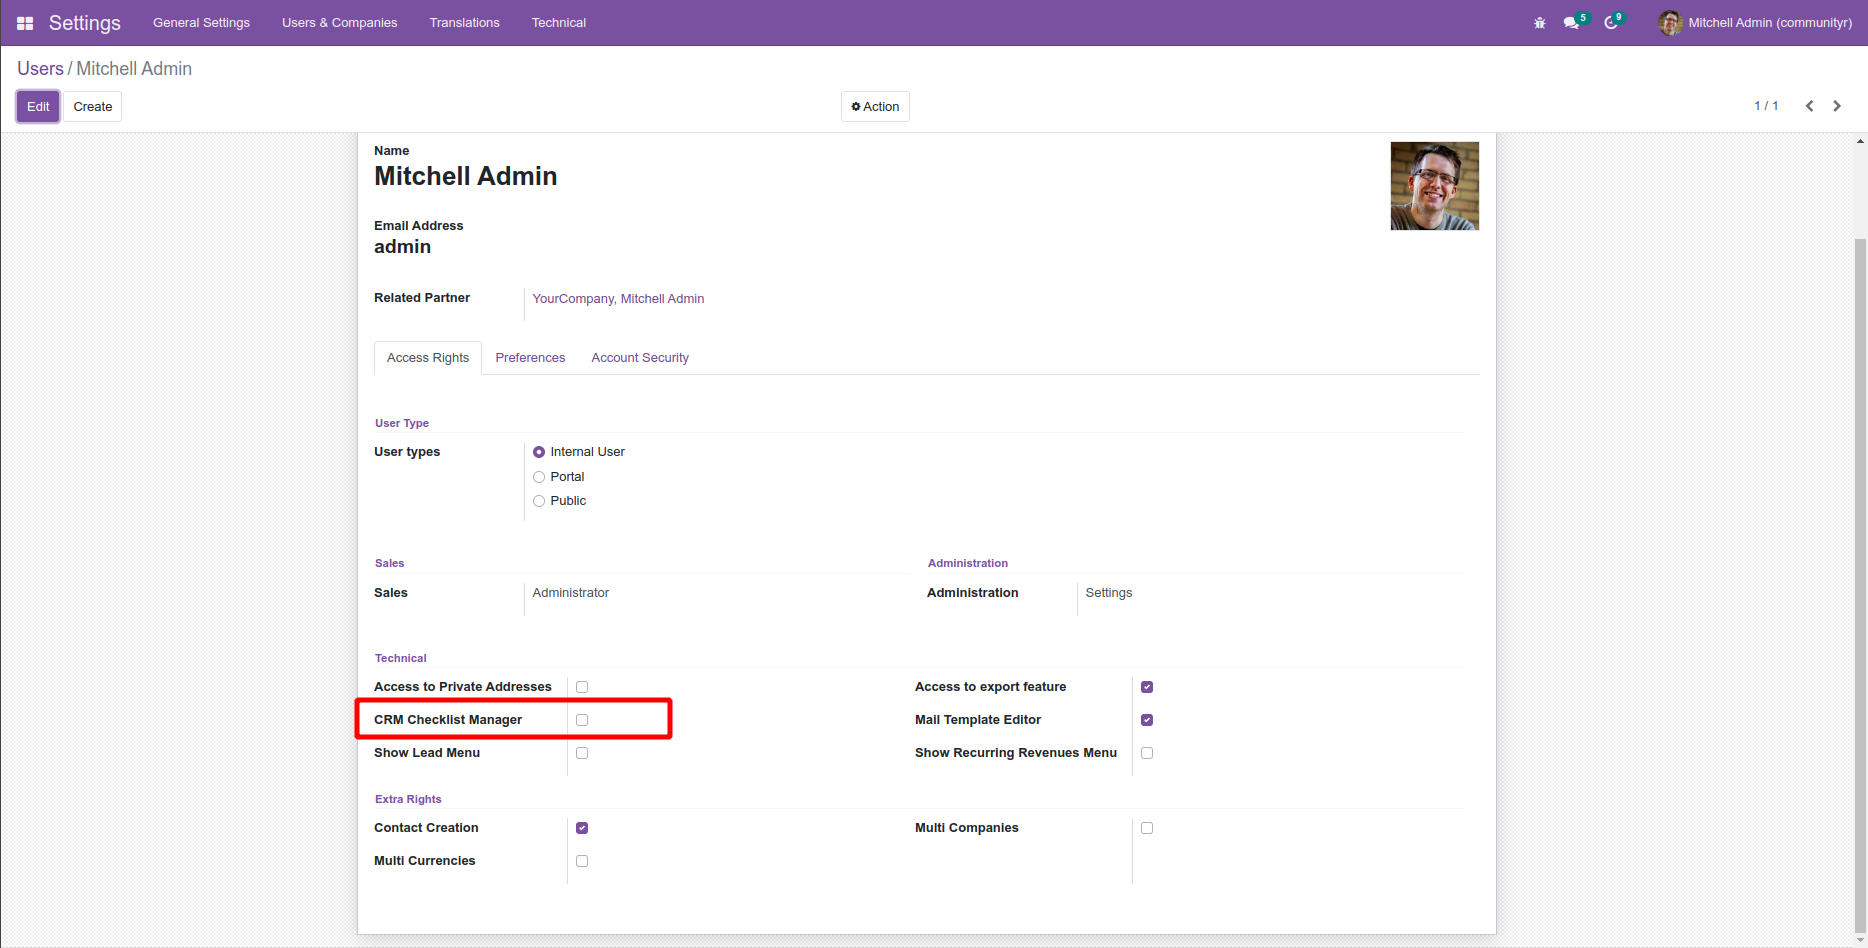The width and height of the screenshot is (1868, 948).
Task: Open the Users & Companies menu
Action: coord(339,23)
